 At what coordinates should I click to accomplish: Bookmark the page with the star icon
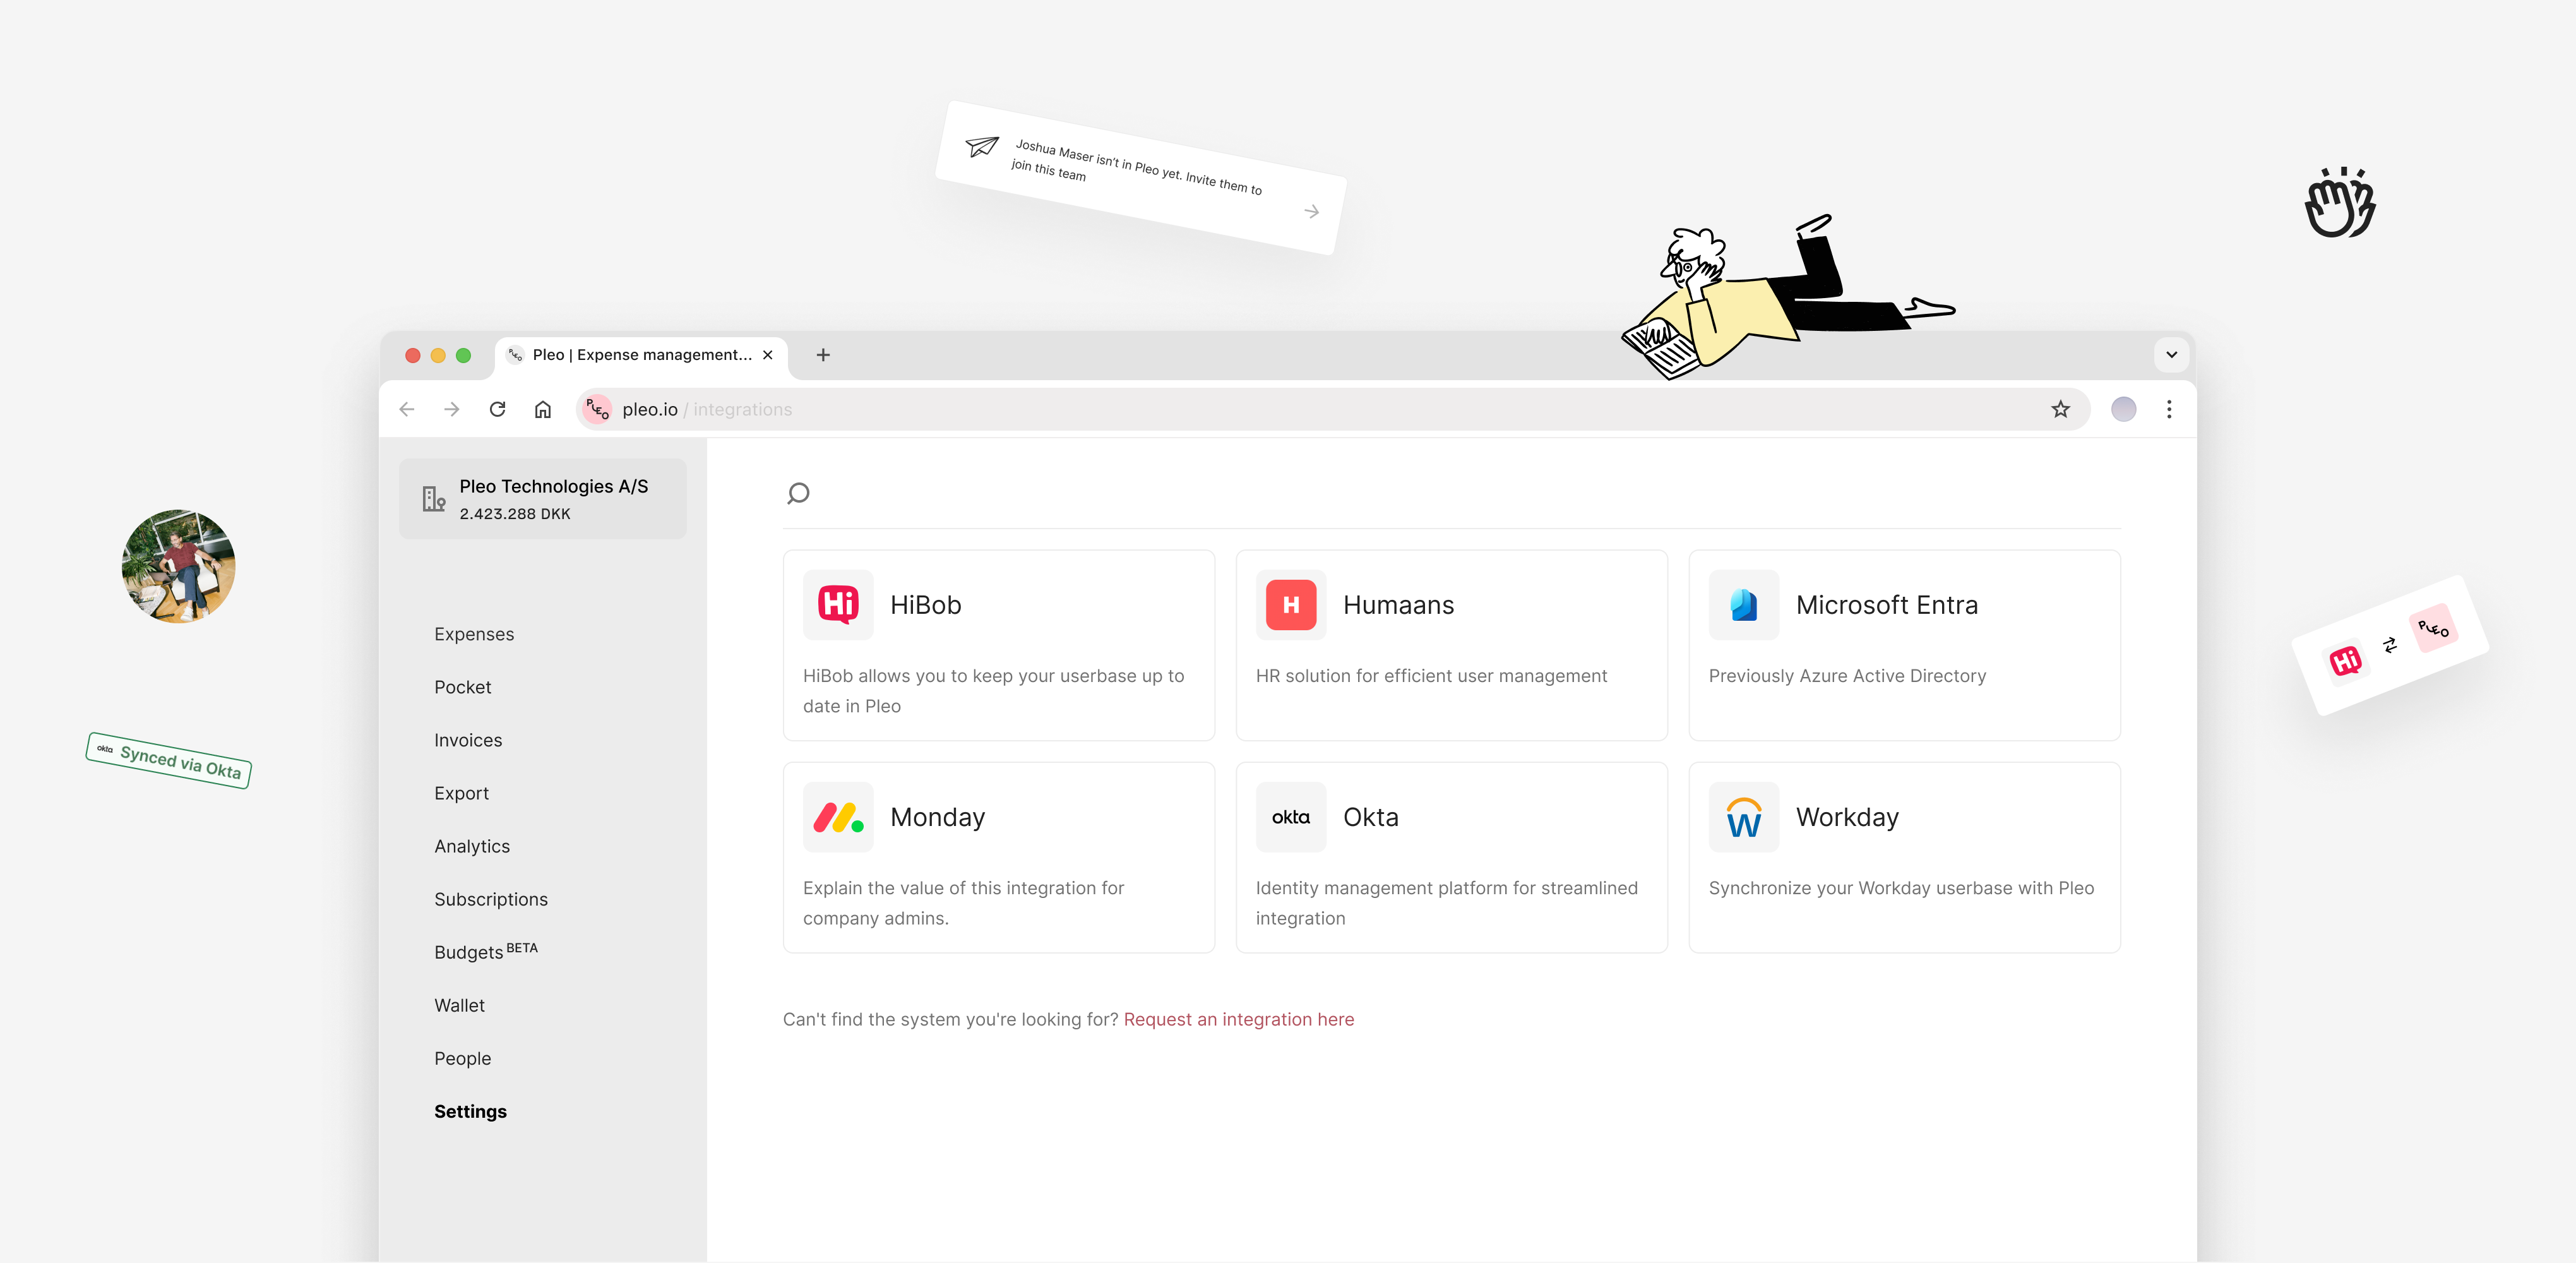[2060, 409]
